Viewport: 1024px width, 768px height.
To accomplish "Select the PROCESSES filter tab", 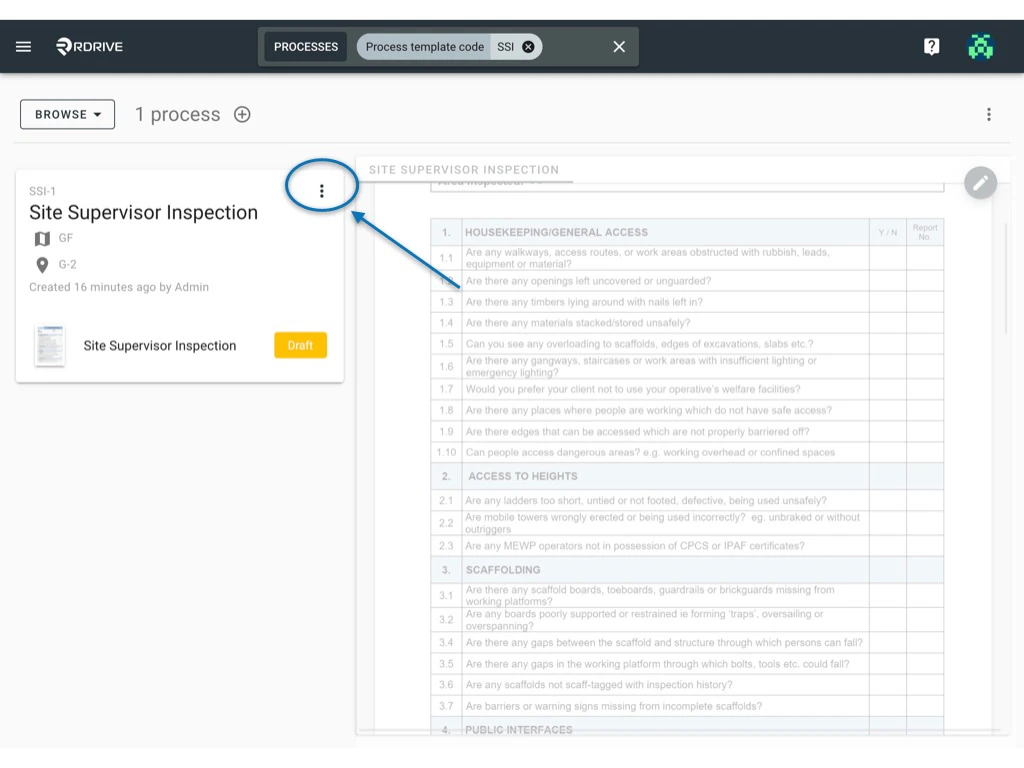I will [305, 46].
